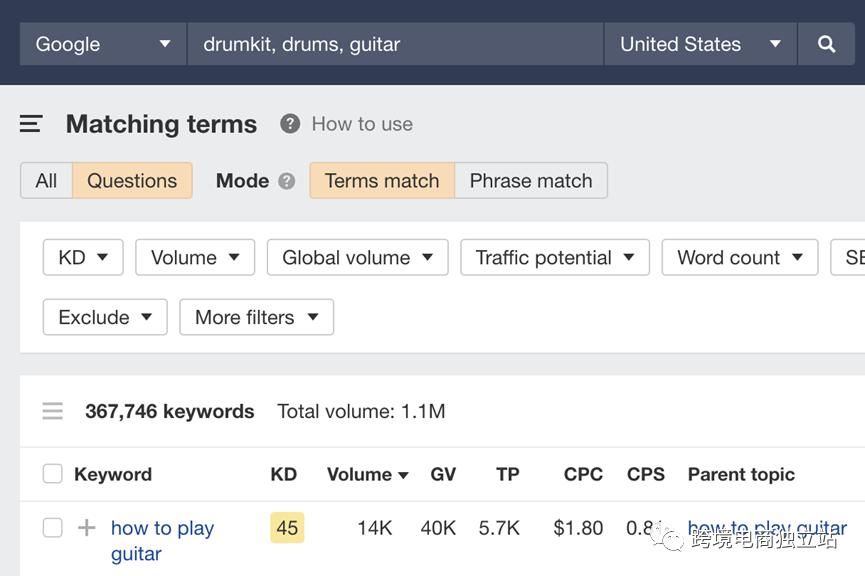Switch mode to Phrase match
Viewport: 865px width, 576px height.
pos(531,181)
